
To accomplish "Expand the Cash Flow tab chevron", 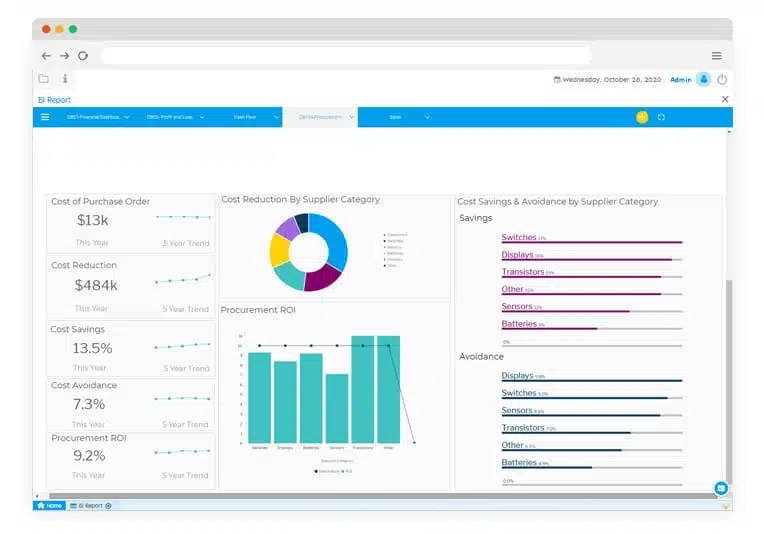I will [x=276, y=117].
